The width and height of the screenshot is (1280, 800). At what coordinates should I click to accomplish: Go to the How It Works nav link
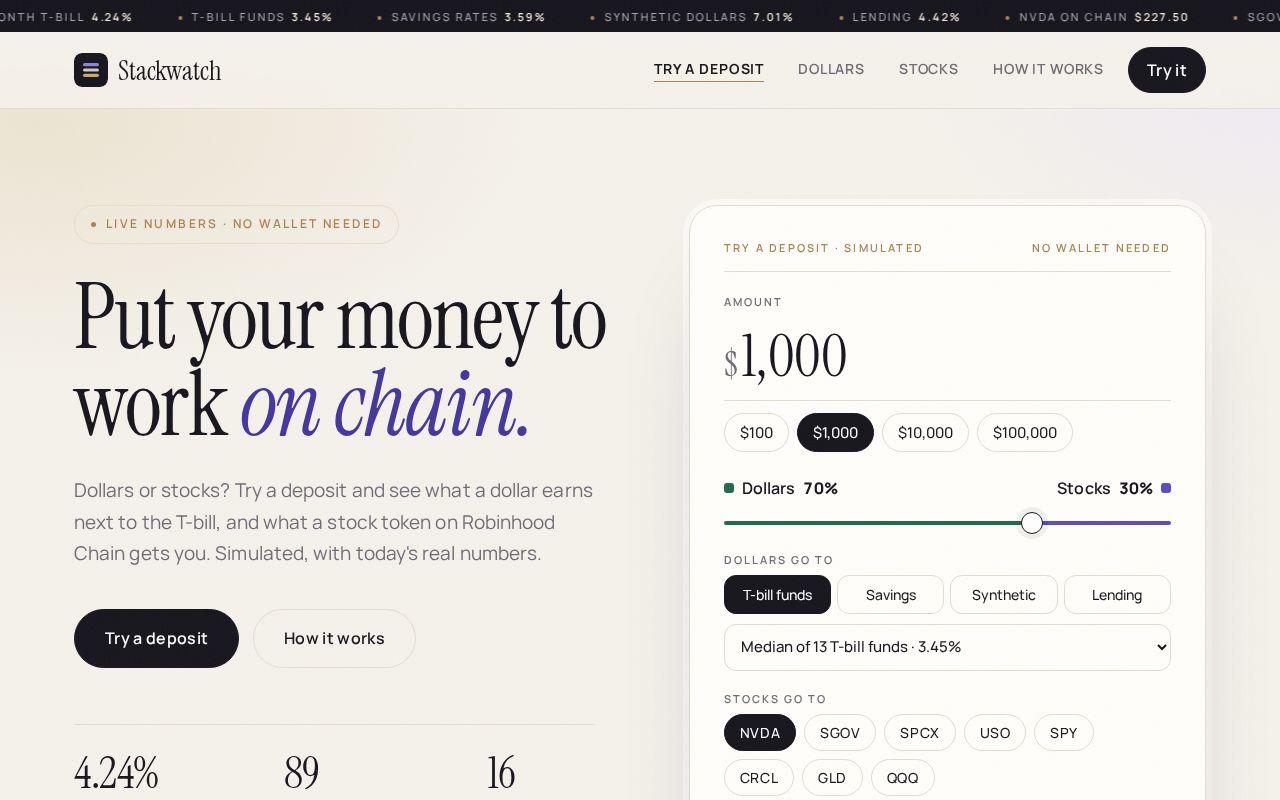point(1048,69)
